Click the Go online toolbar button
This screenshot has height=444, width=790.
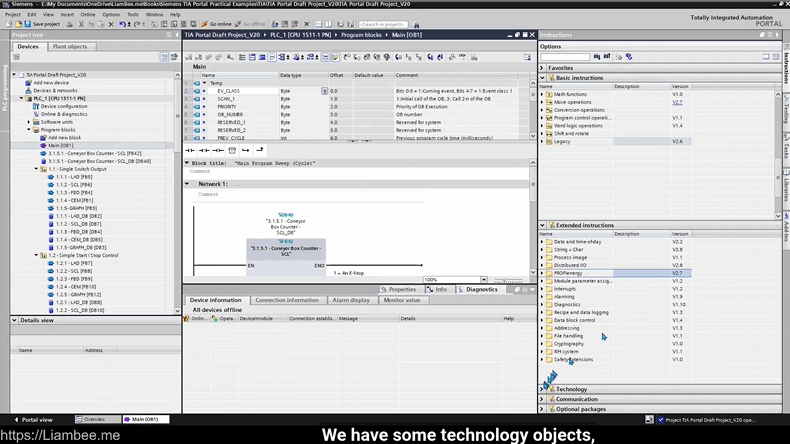click(x=218, y=24)
